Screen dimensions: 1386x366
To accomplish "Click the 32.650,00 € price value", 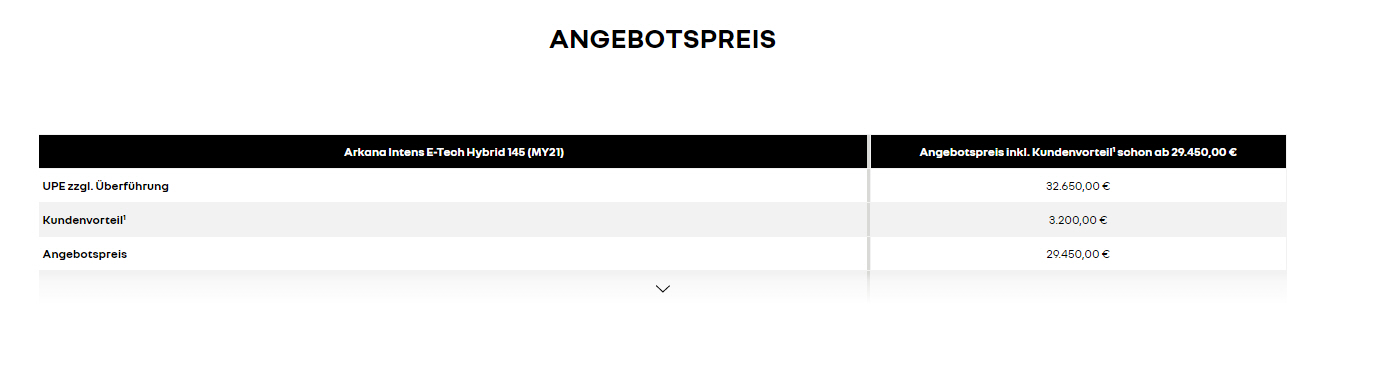I will (1078, 186).
